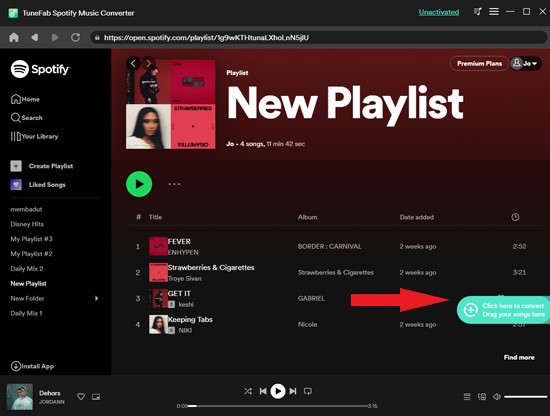550x416 pixels.
Task: Click the Keeping Tabs cover thumbnail
Action: point(158,324)
